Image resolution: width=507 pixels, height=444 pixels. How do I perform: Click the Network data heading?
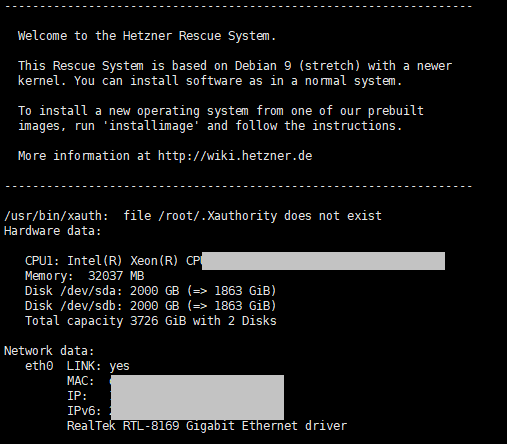49,351
